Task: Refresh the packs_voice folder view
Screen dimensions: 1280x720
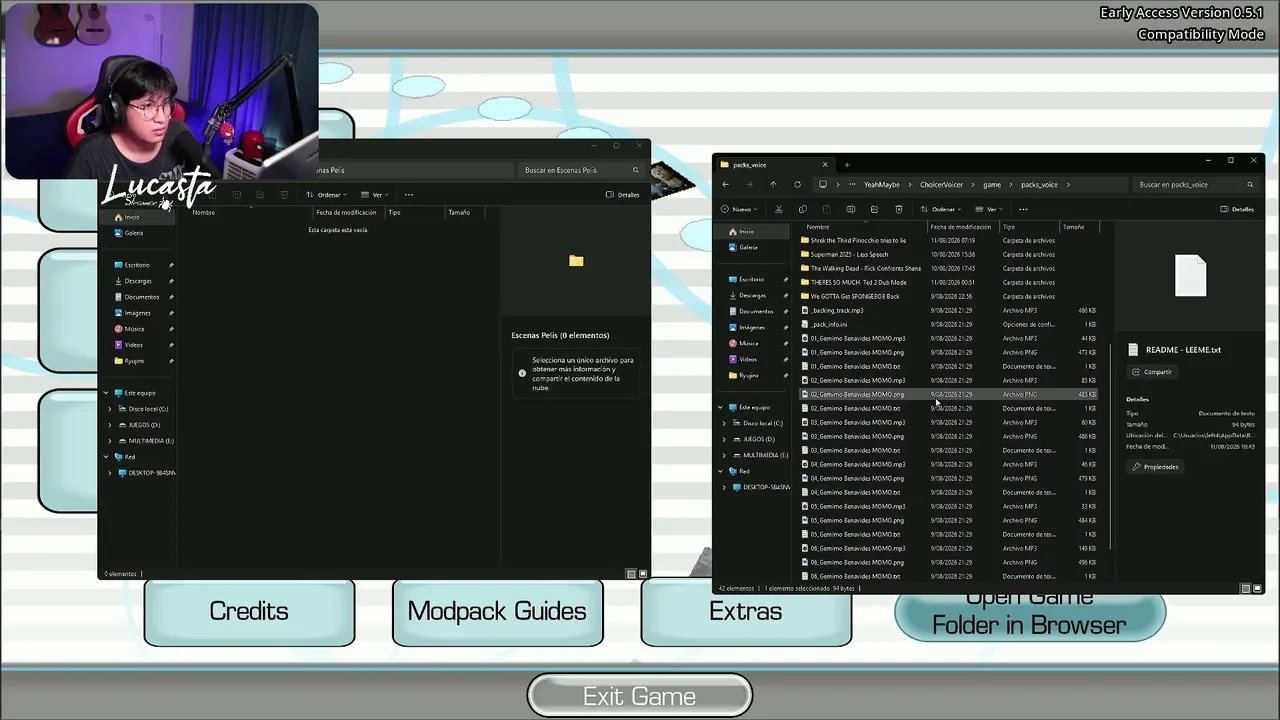Action: tap(797, 184)
